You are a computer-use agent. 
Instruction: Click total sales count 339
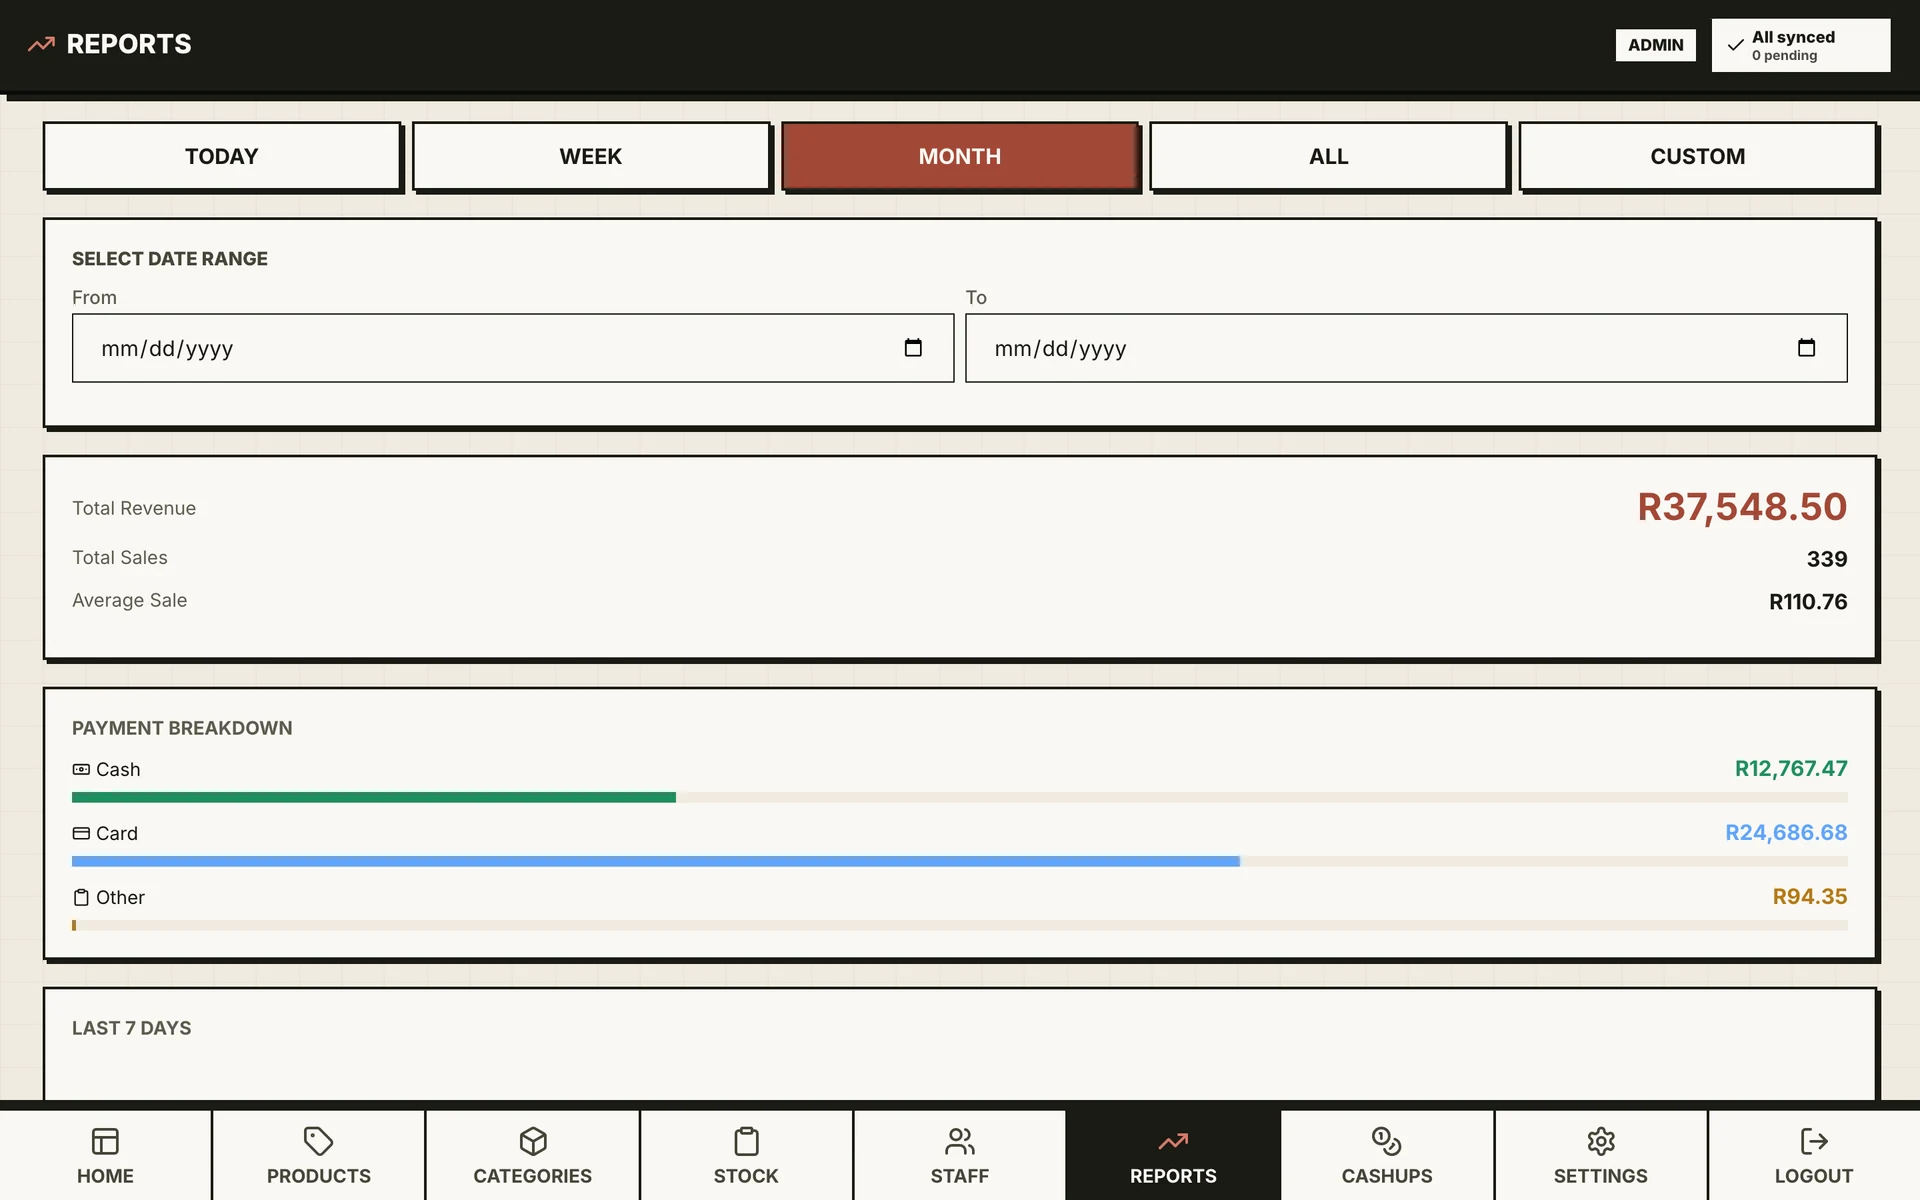[1826, 559]
